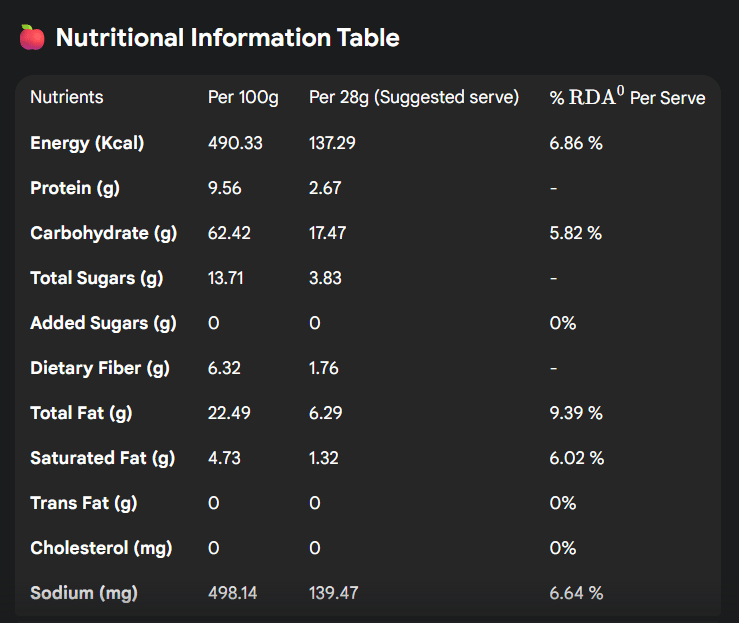The width and height of the screenshot is (739, 623).
Task: Select the Carbohydrate (g) row label
Action: 103,233
